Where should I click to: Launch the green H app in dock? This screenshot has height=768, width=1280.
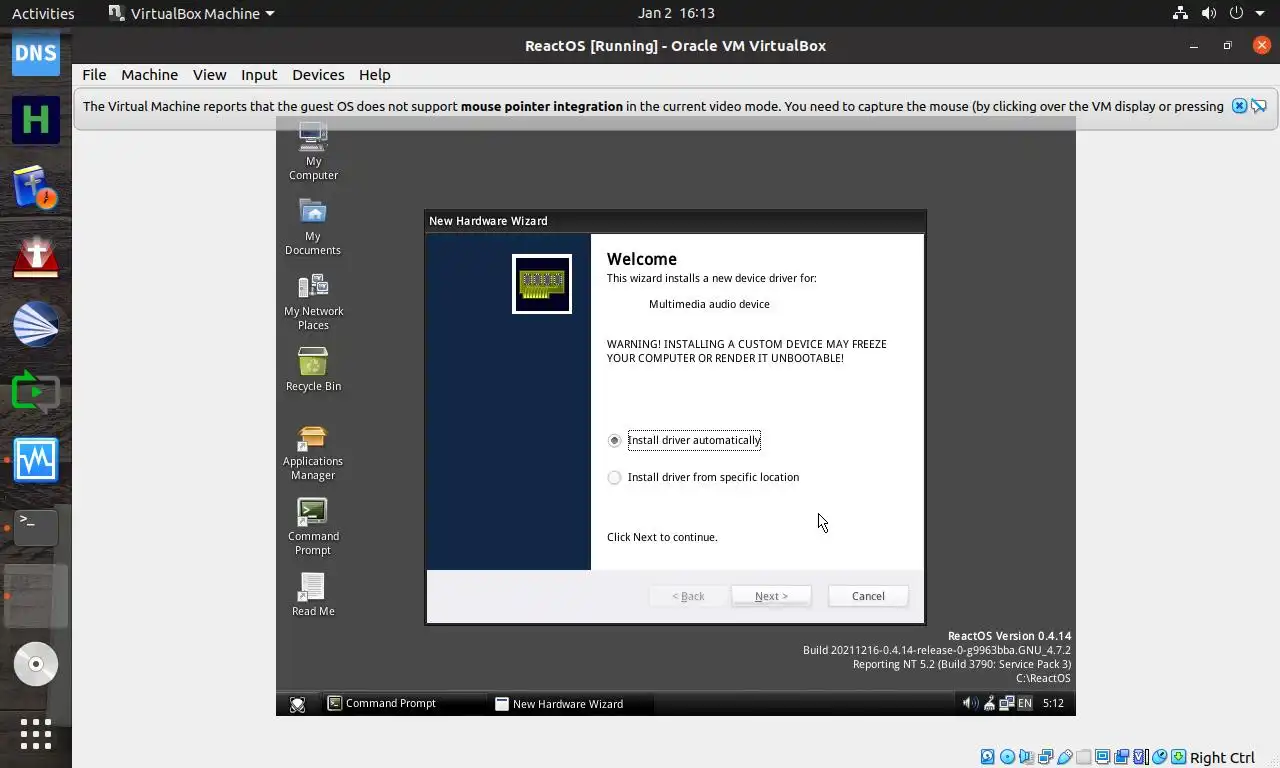(35, 119)
